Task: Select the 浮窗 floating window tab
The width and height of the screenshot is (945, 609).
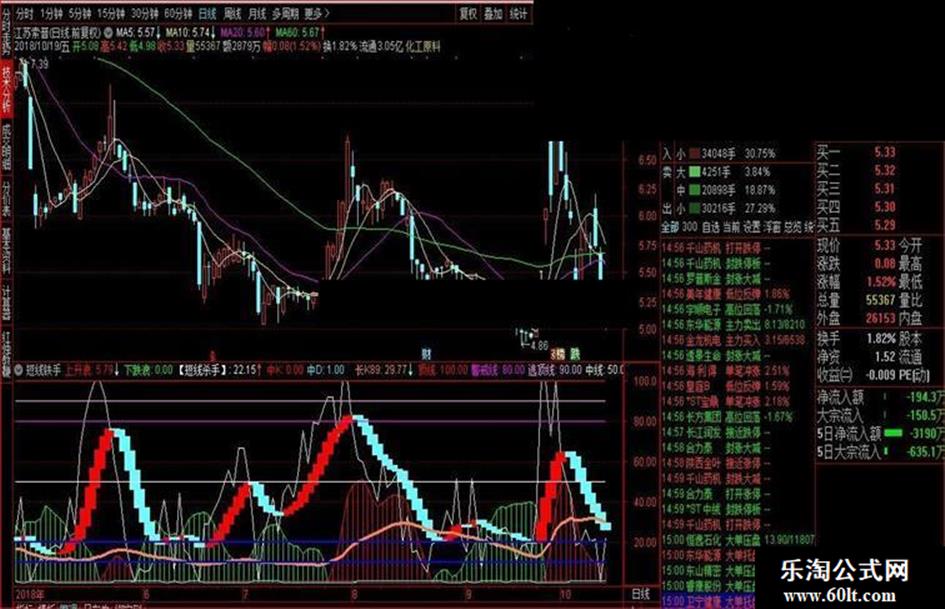Action: pyautogui.click(x=773, y=227)
